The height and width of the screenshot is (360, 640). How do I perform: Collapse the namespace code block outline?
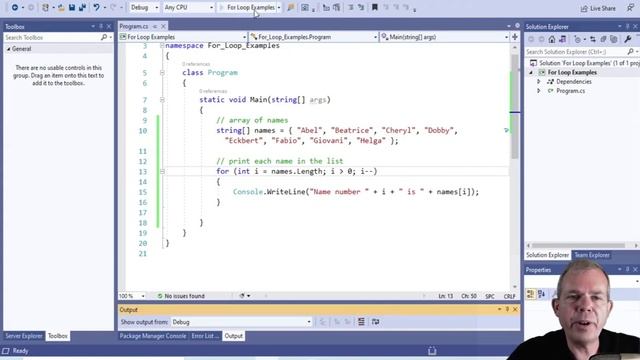(x=162, y=46)
